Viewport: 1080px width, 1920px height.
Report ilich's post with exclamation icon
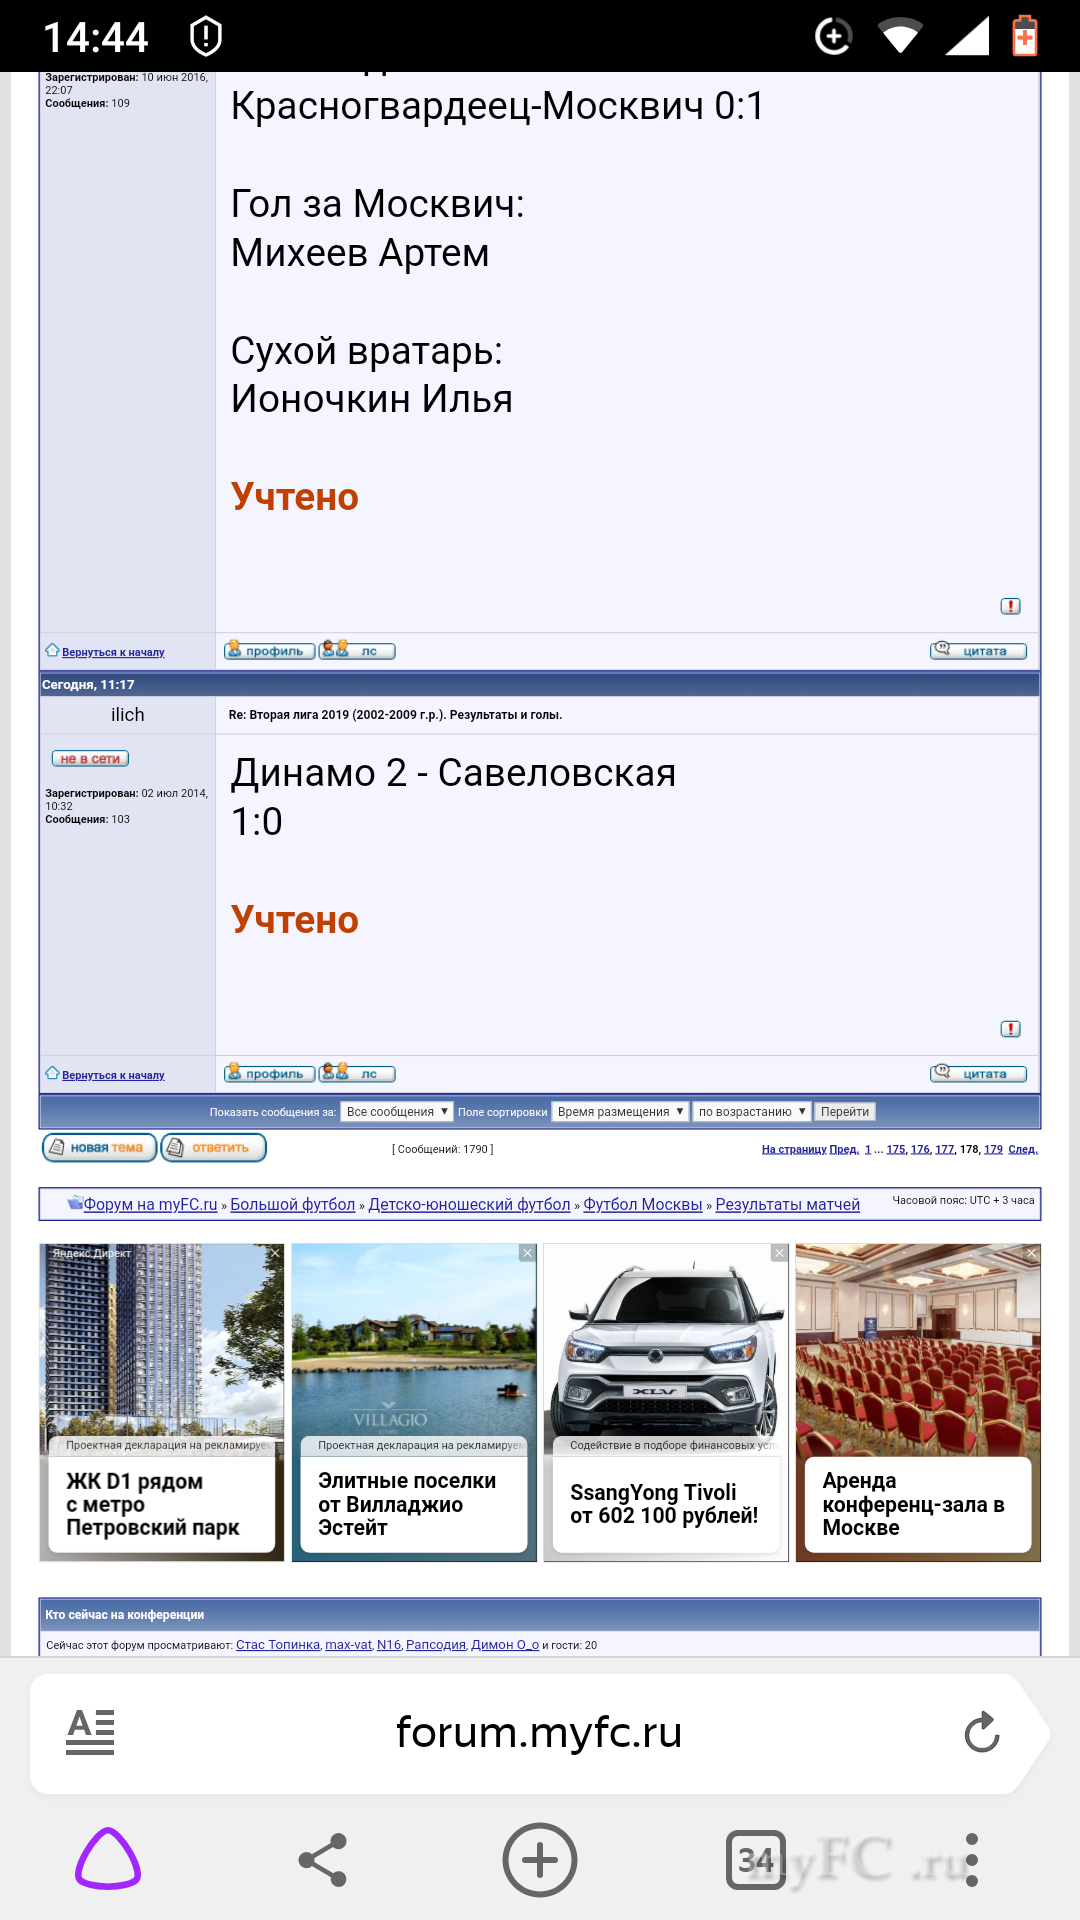1010,1029
